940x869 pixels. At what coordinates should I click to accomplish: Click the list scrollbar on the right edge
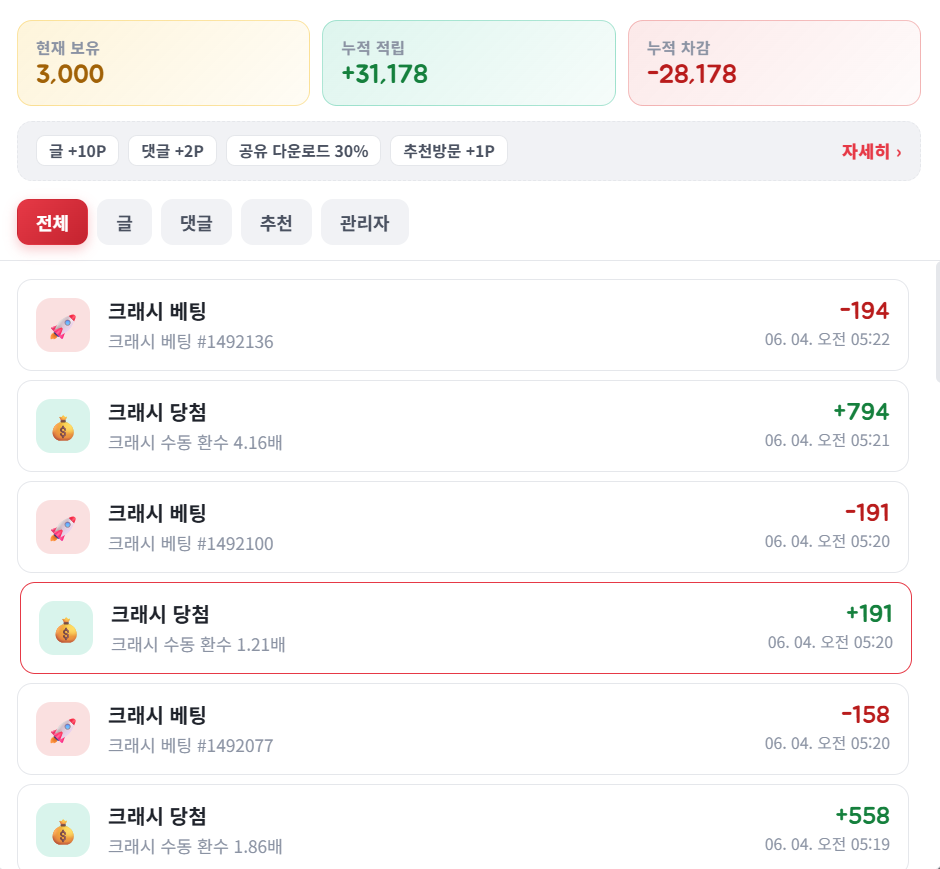[937, 321]
